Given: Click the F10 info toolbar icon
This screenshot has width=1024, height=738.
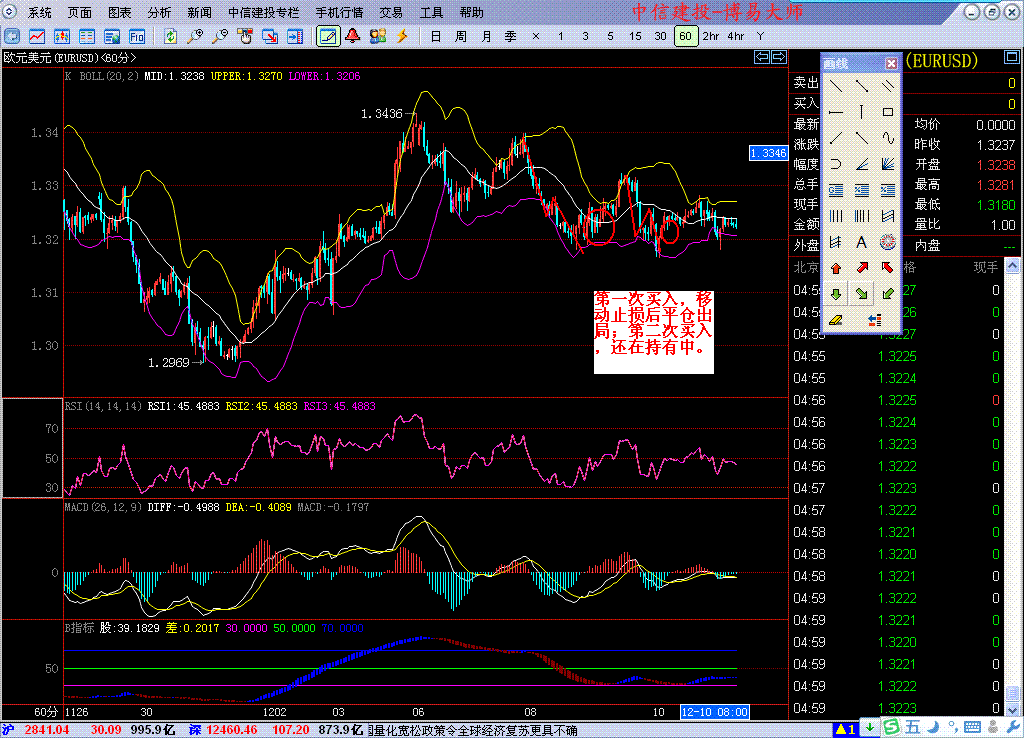Looking at the screenshot, I should [x=136, y=37].
